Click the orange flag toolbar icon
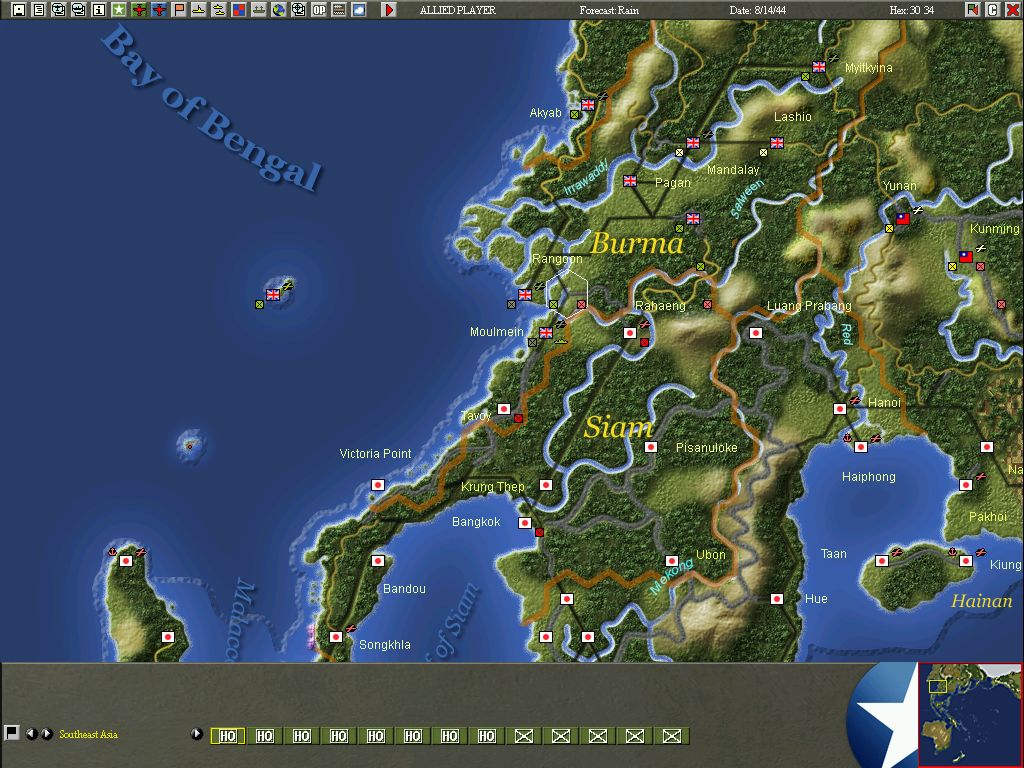Screen dimensions: 1024x768 (x=179, y=10)
